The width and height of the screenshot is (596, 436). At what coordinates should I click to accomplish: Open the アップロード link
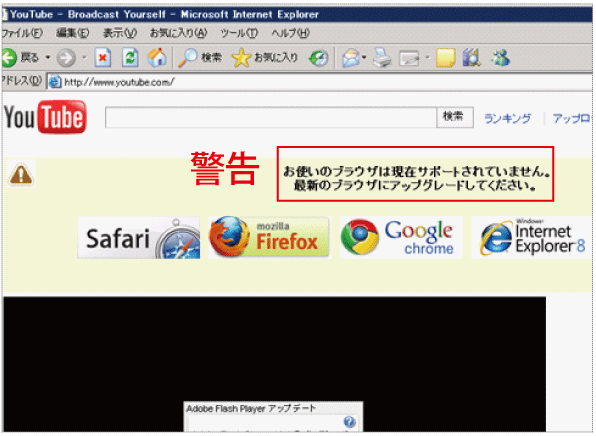[x=571, y=119]
